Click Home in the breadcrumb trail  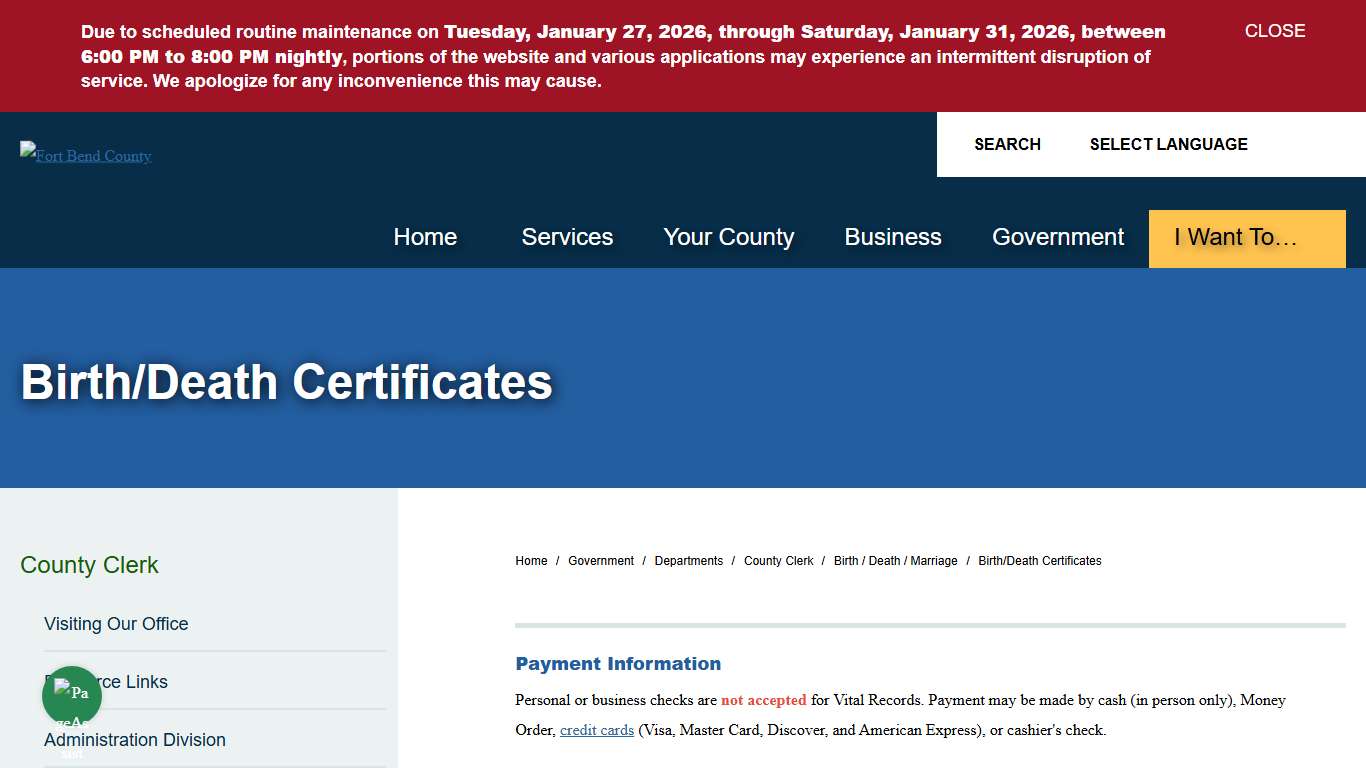pyautogui.click(x=531, y=561)
